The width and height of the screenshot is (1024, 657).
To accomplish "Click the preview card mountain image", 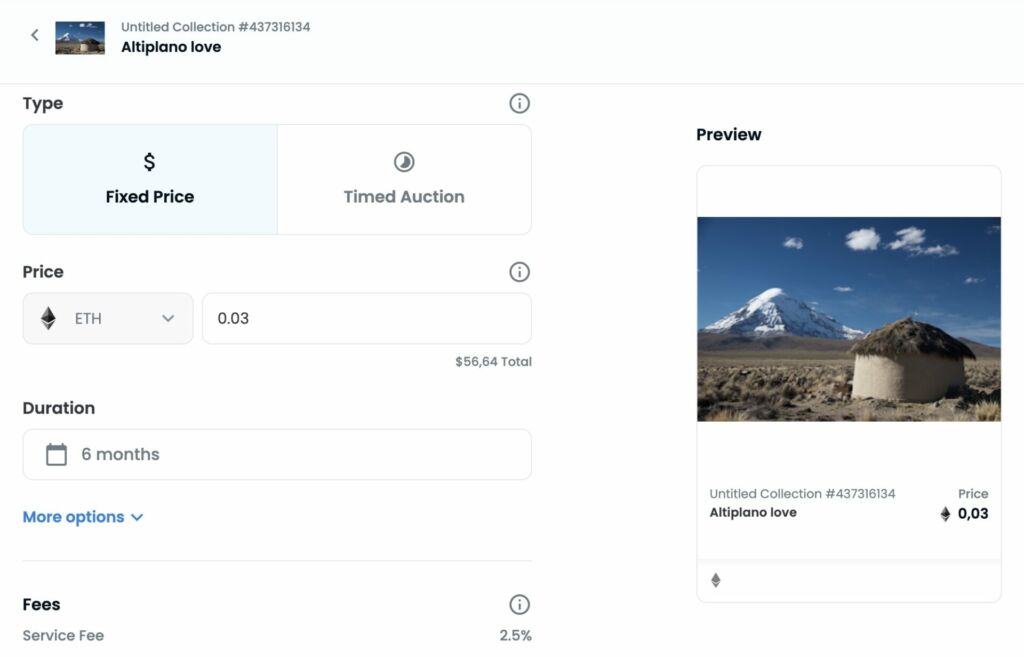I will click(848, 318).
